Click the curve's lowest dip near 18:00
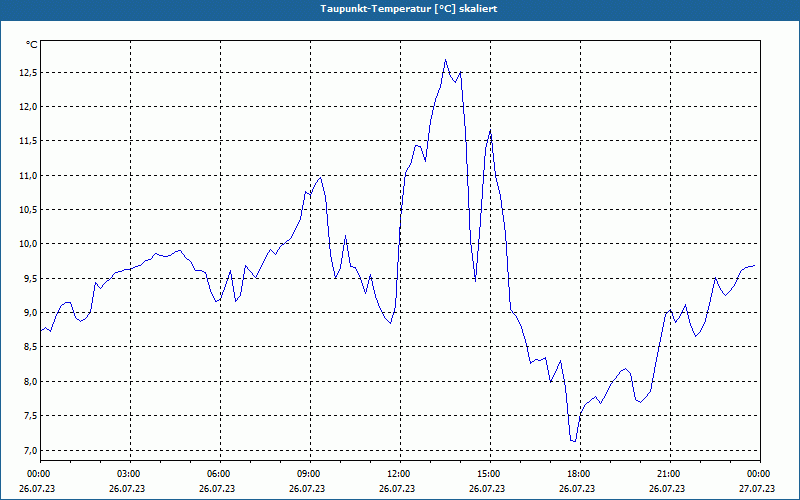800x500 pixels. click(x=573, y=441)
